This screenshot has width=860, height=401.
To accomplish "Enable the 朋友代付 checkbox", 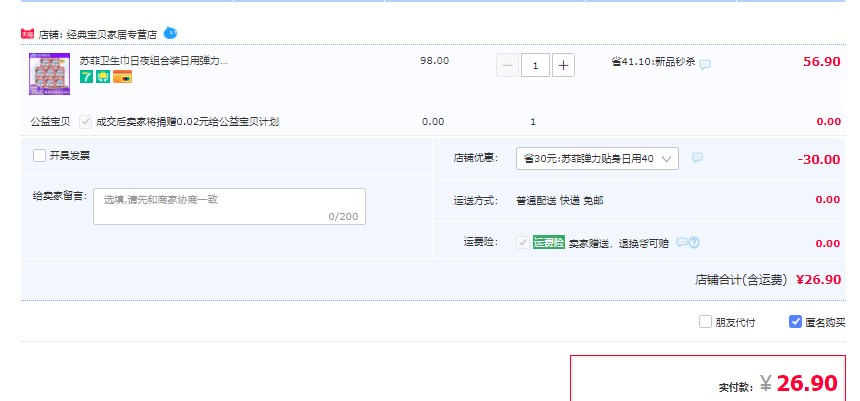I will [705, 322].
